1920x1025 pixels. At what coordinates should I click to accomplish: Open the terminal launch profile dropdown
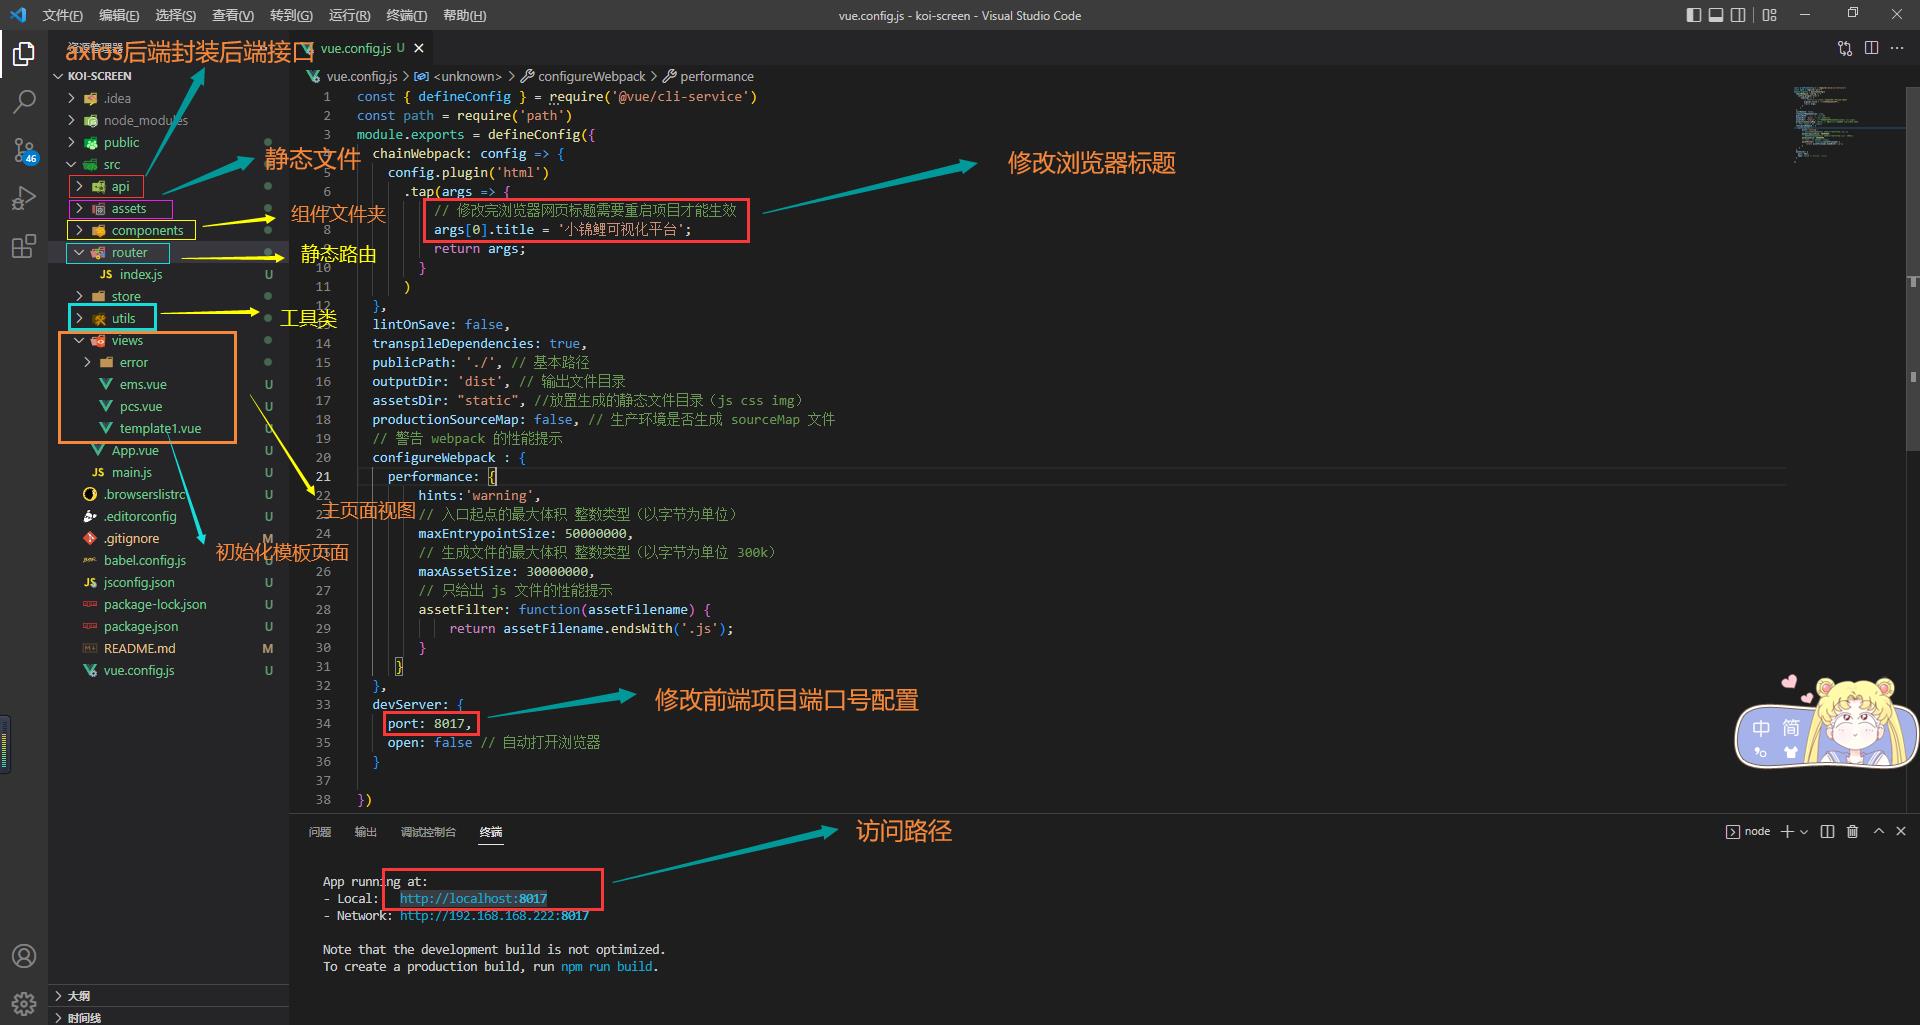coord(1804,831)
